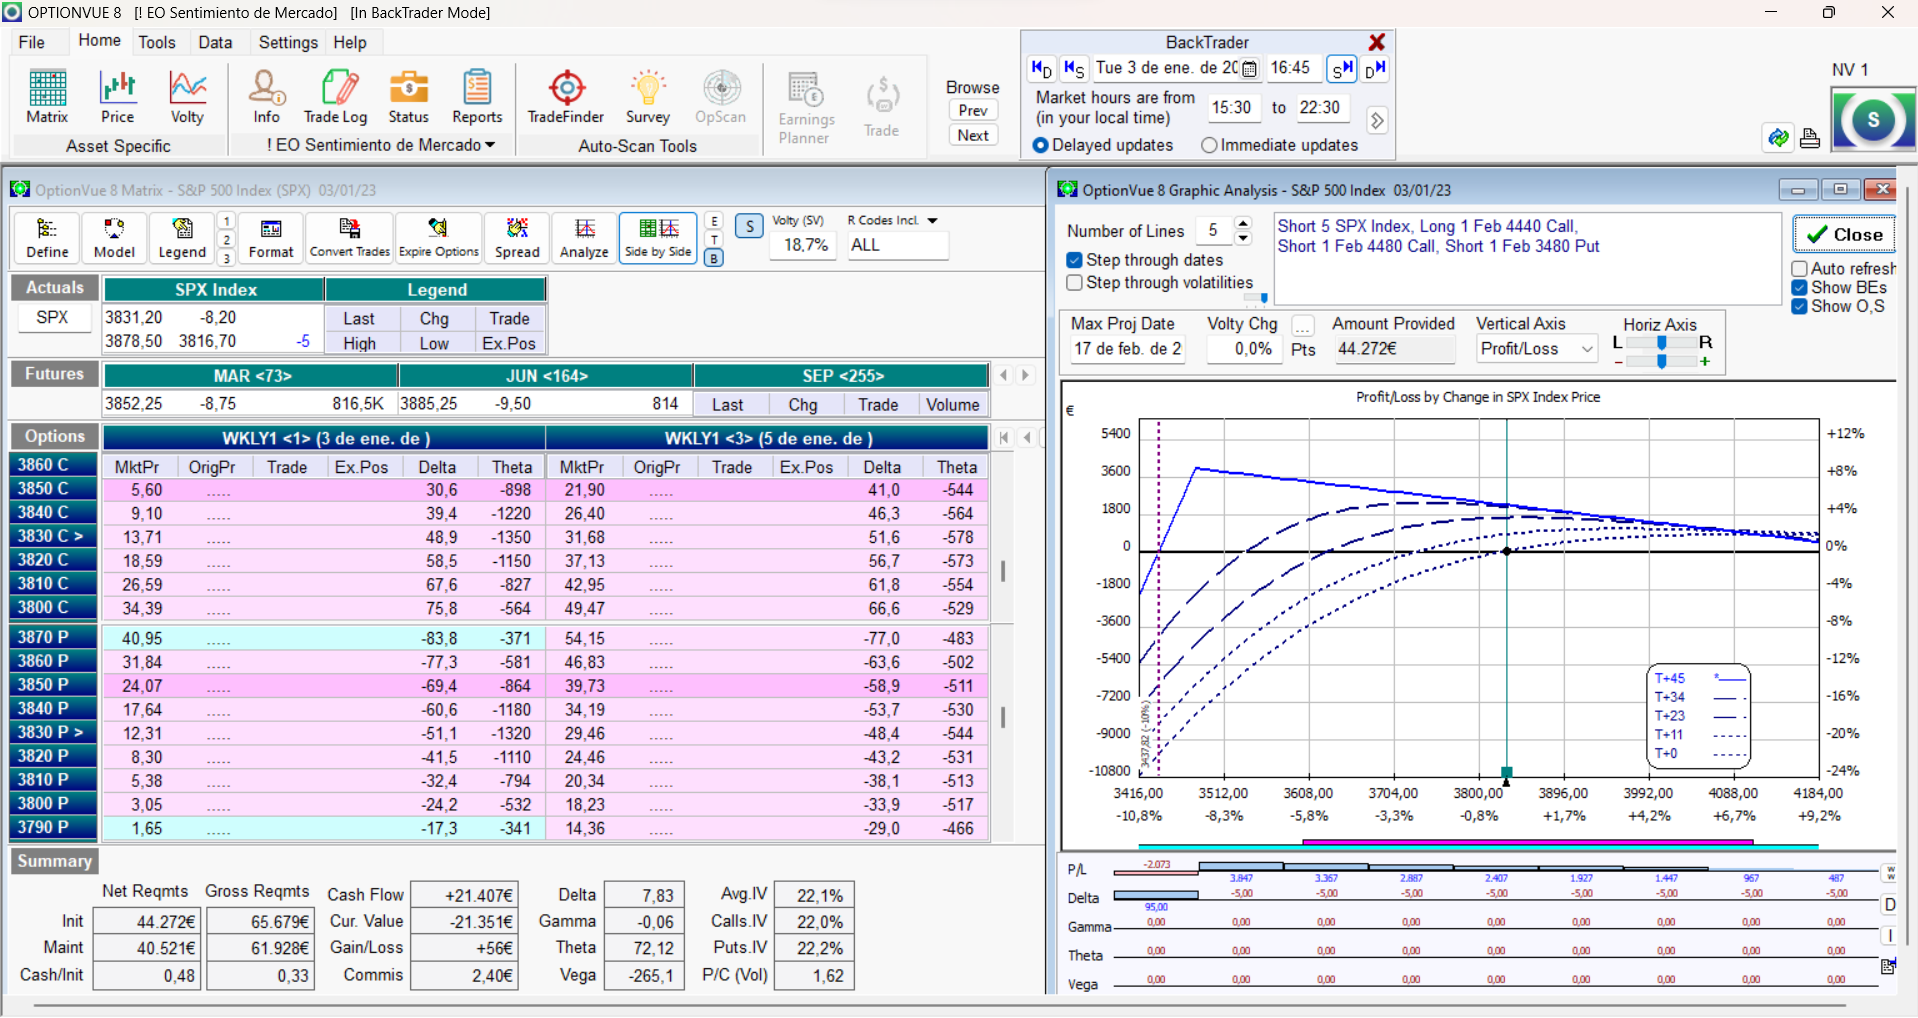Jump to first options expiration arrow
1918x1018 pixels.
click(1004, 438)
